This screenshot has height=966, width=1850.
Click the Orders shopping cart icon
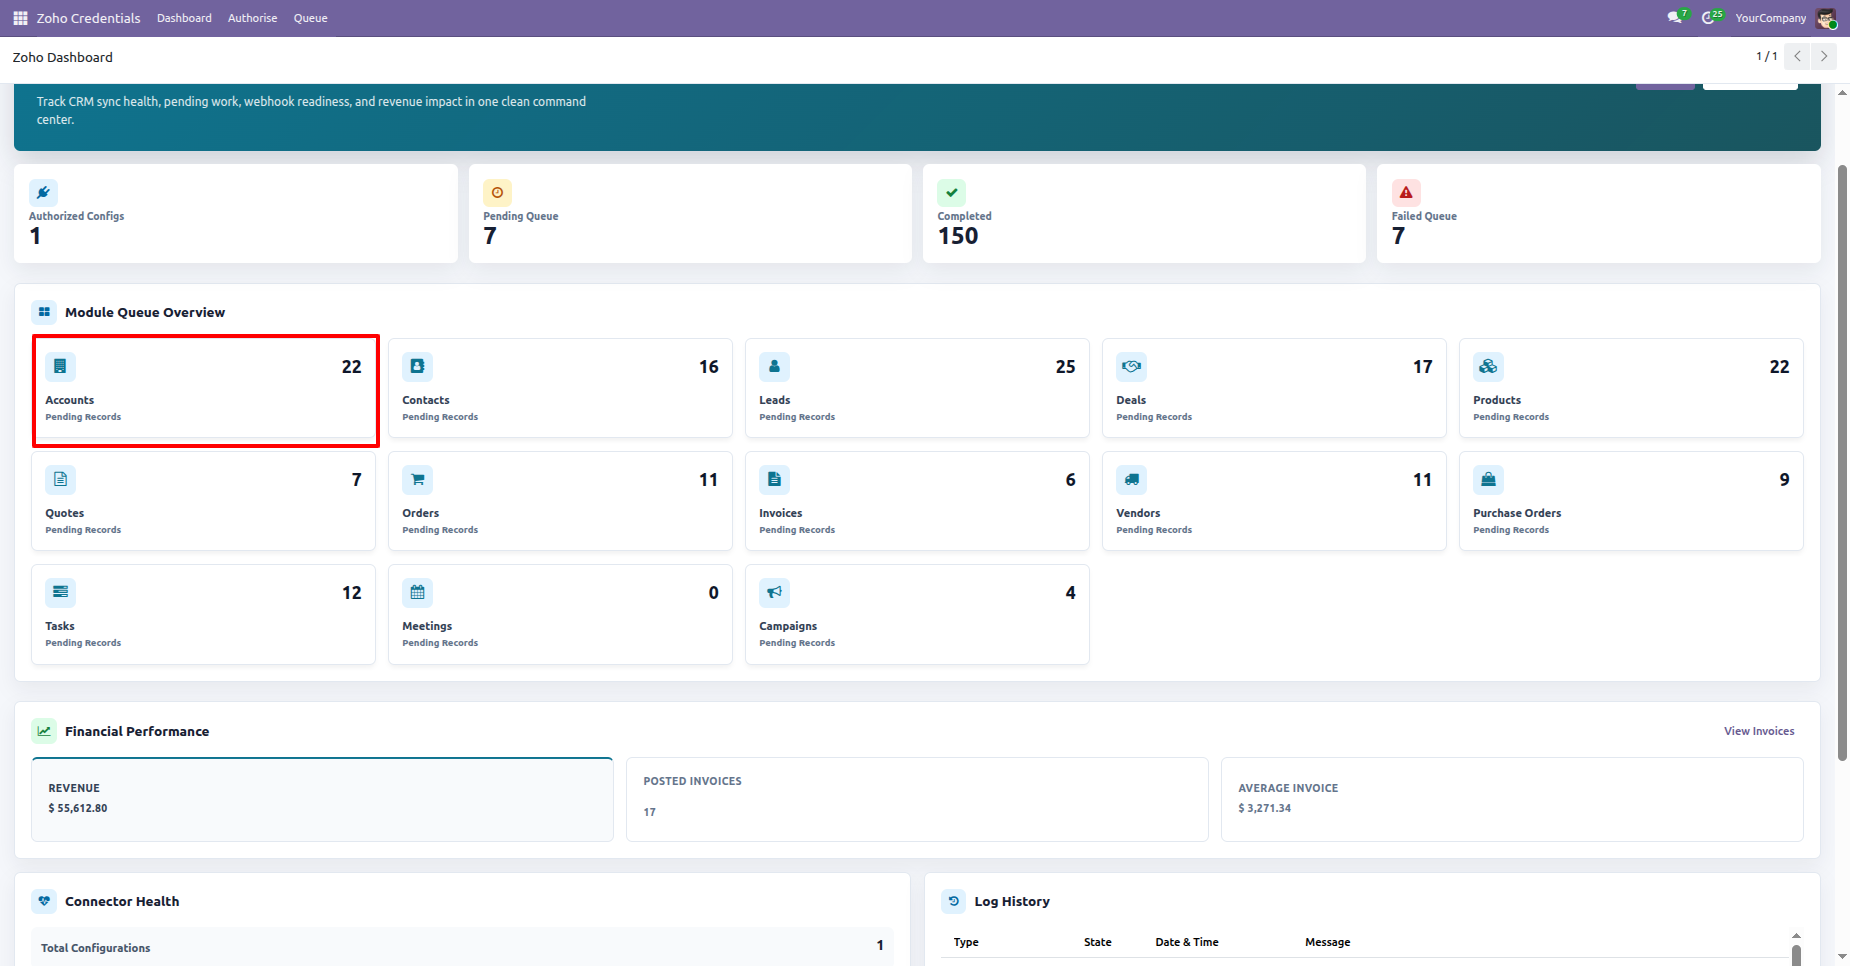pyautogui.click(x=417, y=480)
